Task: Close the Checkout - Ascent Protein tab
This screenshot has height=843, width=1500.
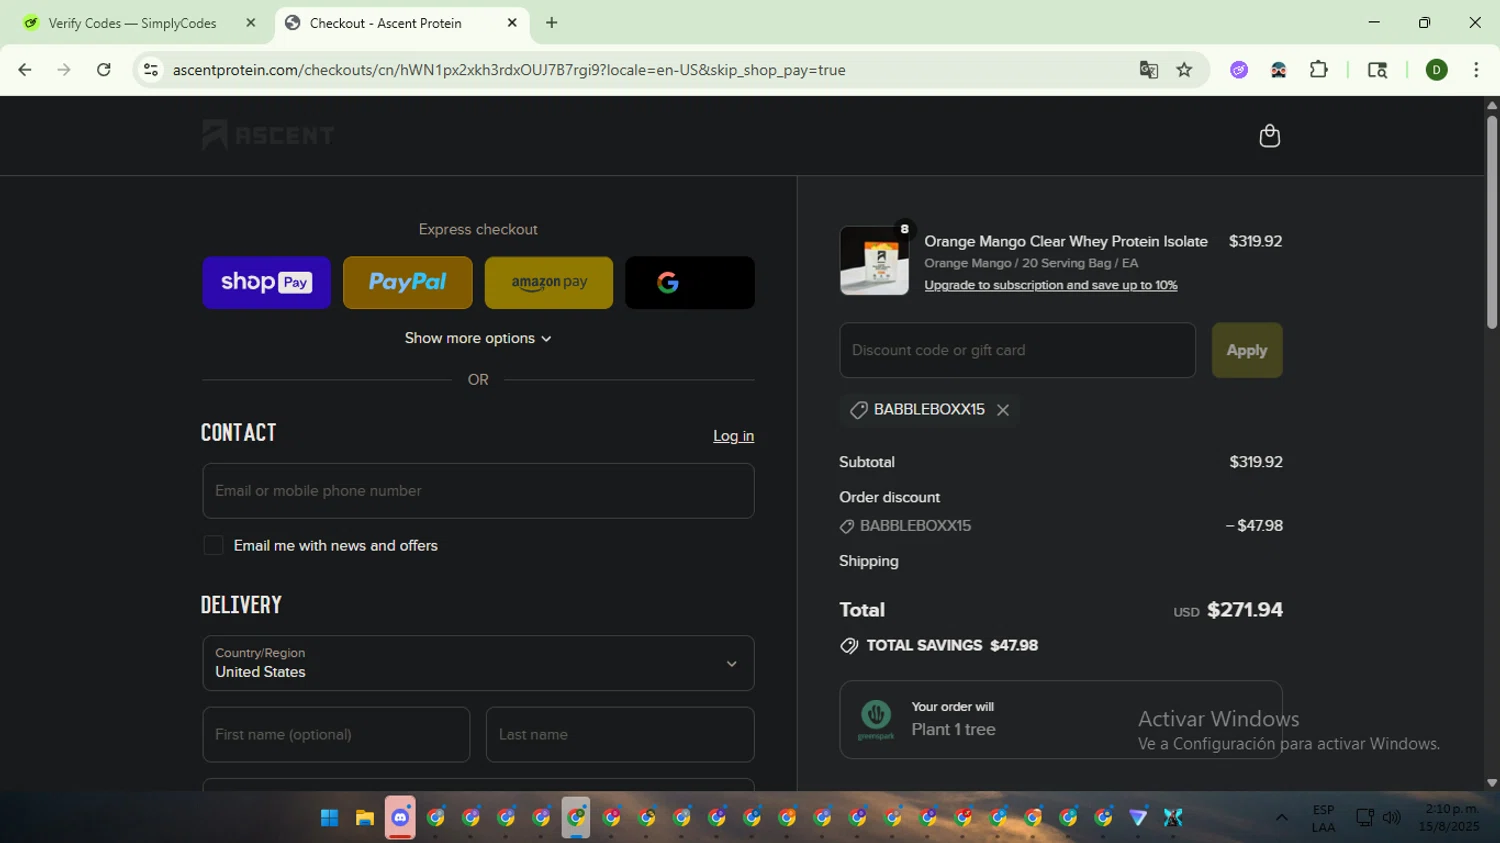Action: tap(512, 23)
